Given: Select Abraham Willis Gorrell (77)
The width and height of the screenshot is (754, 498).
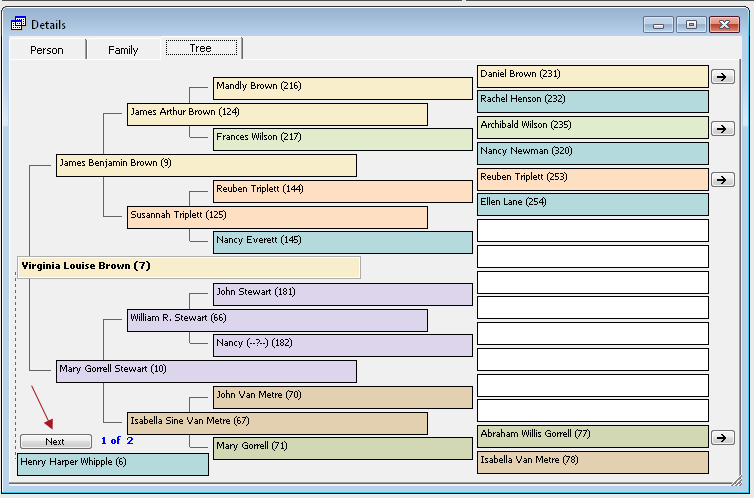Looking at the screenshot, I should click(x=592, y=436).
